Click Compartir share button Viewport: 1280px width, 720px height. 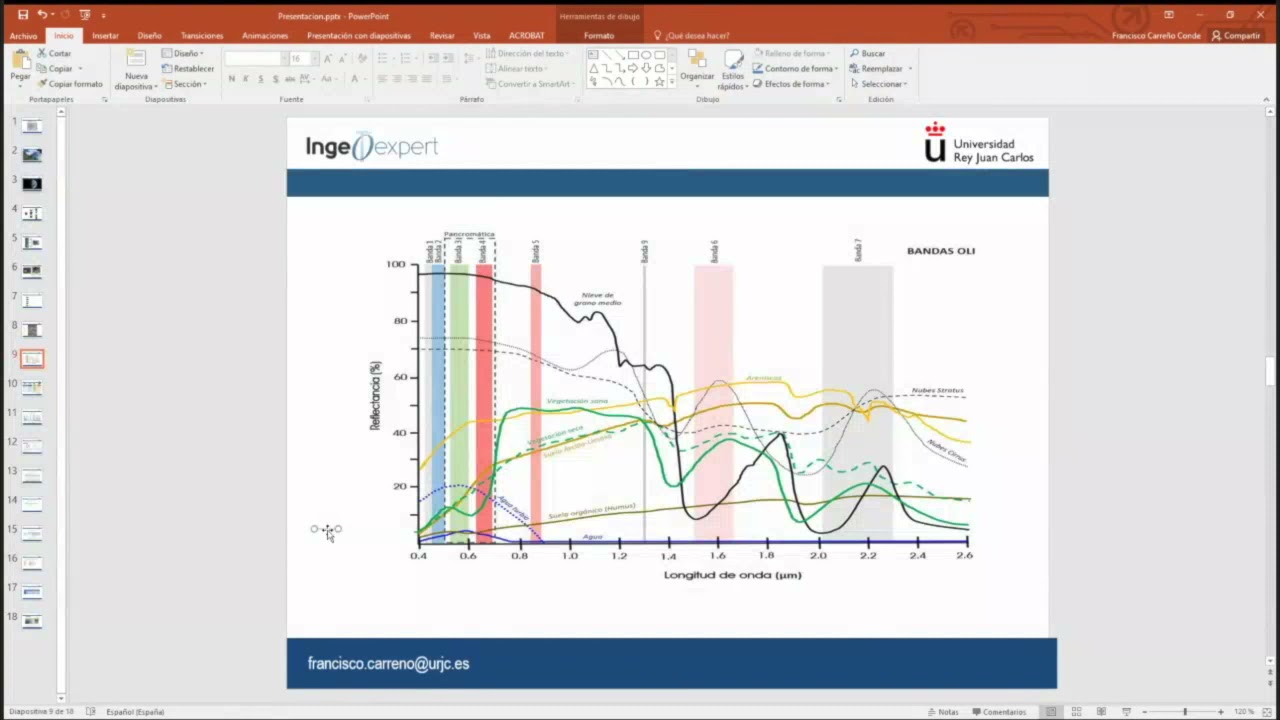[x=1236, y=36]
